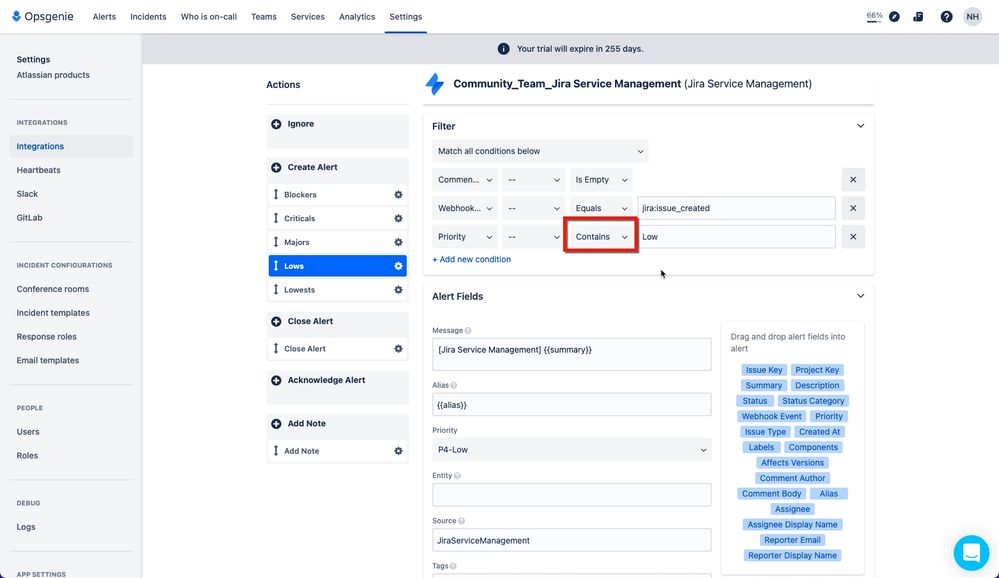The height and width of the screenshot is (578, 999).
Task: Open the chat support widget
Action: coord(971,553)
